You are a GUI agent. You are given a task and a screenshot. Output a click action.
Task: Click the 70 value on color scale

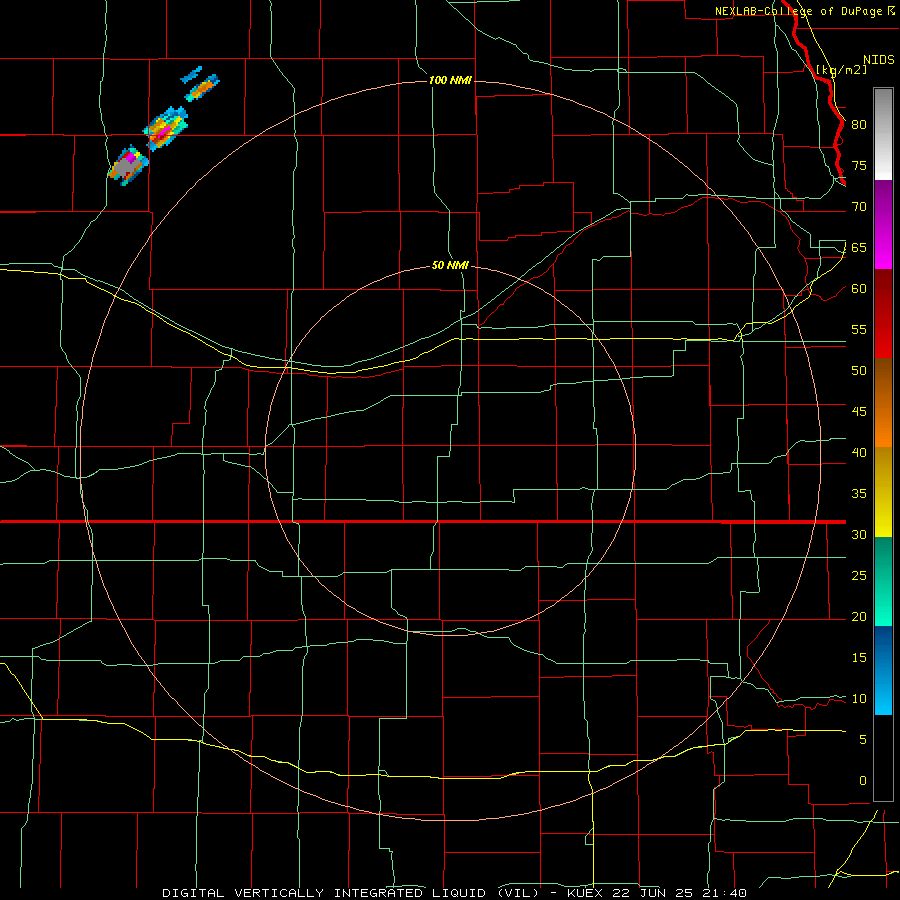(x=859, y=207)
